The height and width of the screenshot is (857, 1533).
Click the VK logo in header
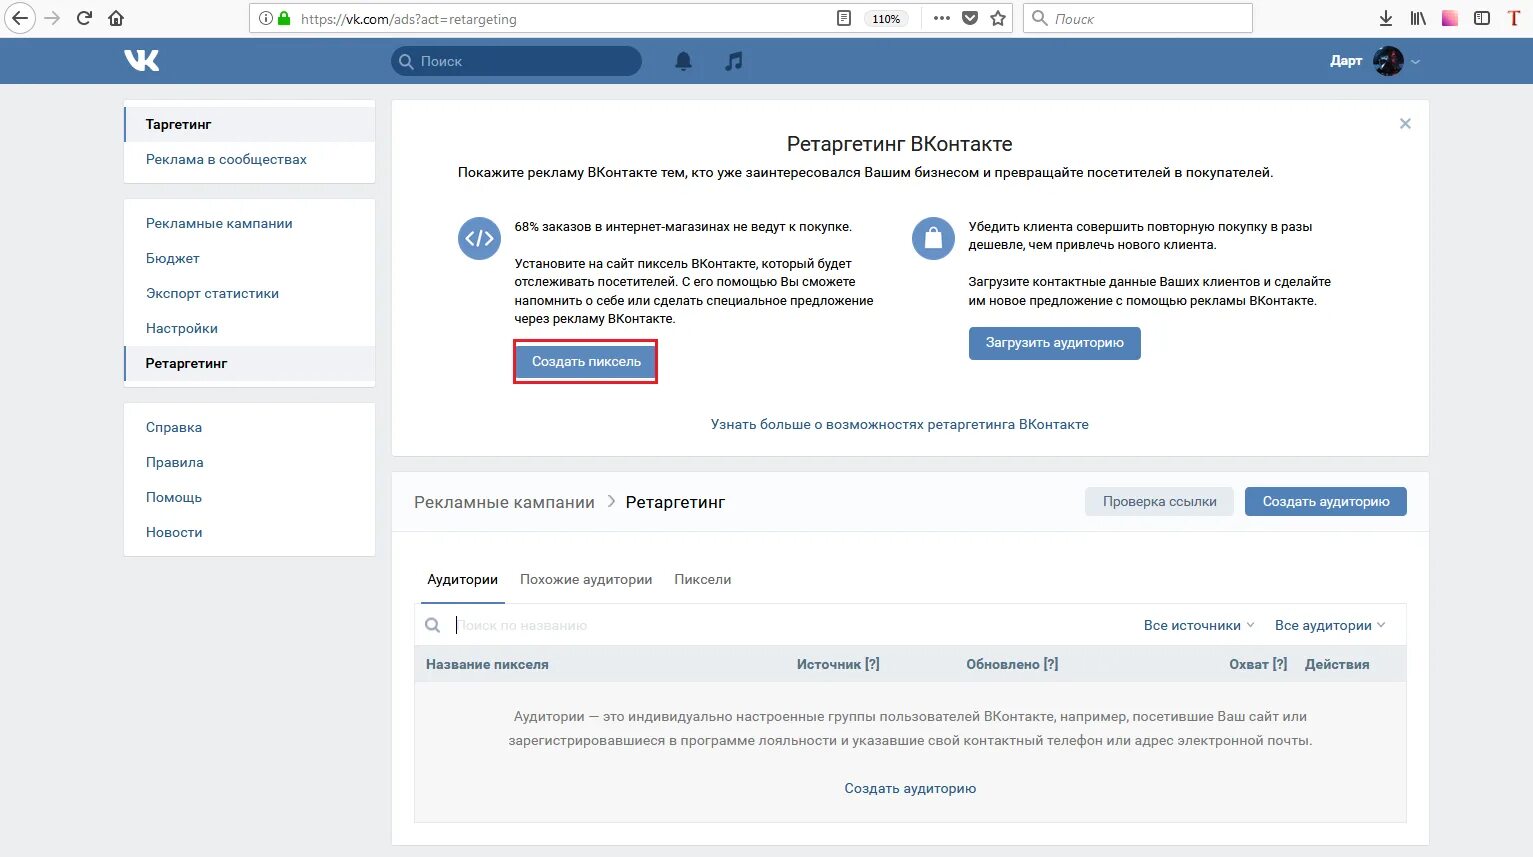point(142,61)
